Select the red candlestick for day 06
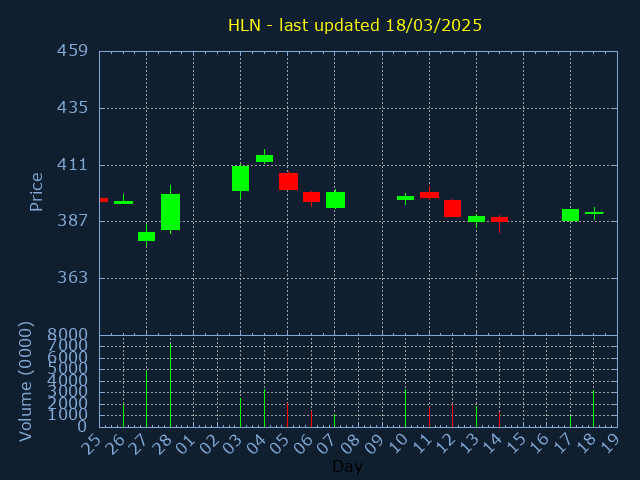Image resolution: width=640 pixels, height=480 pixels. [311, 197]
